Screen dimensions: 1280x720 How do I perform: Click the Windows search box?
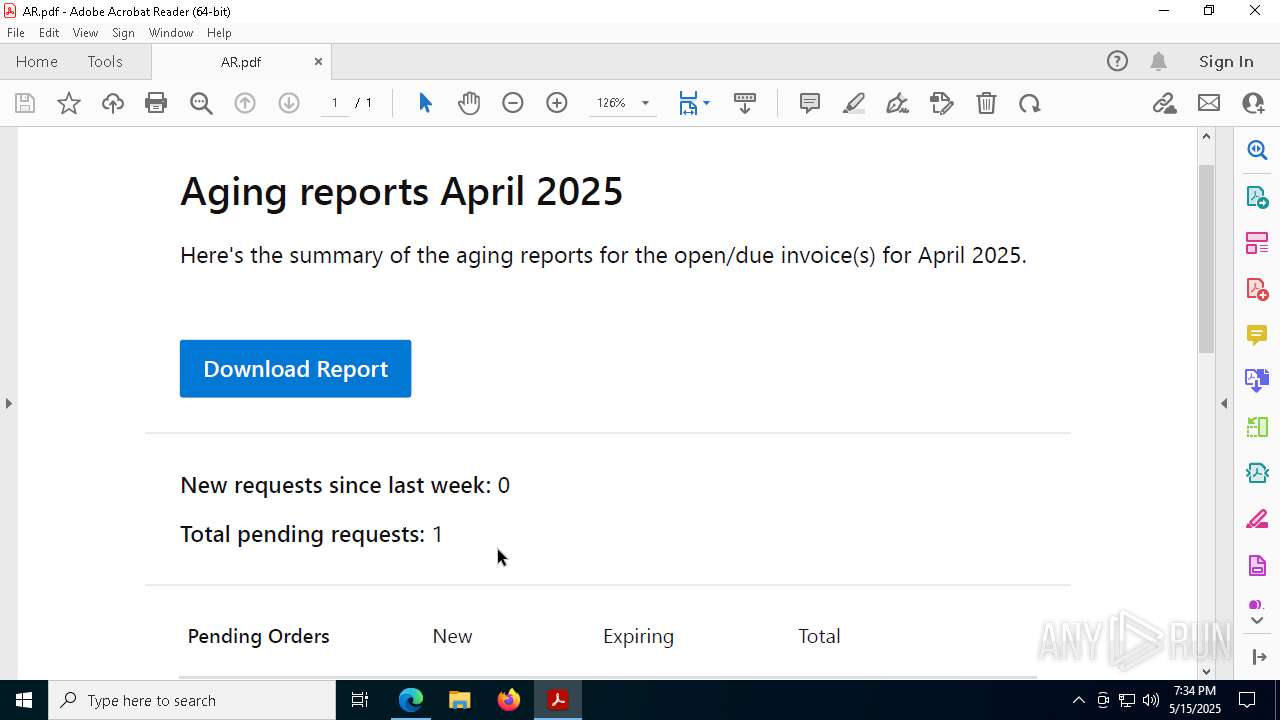tap(192, 700)
